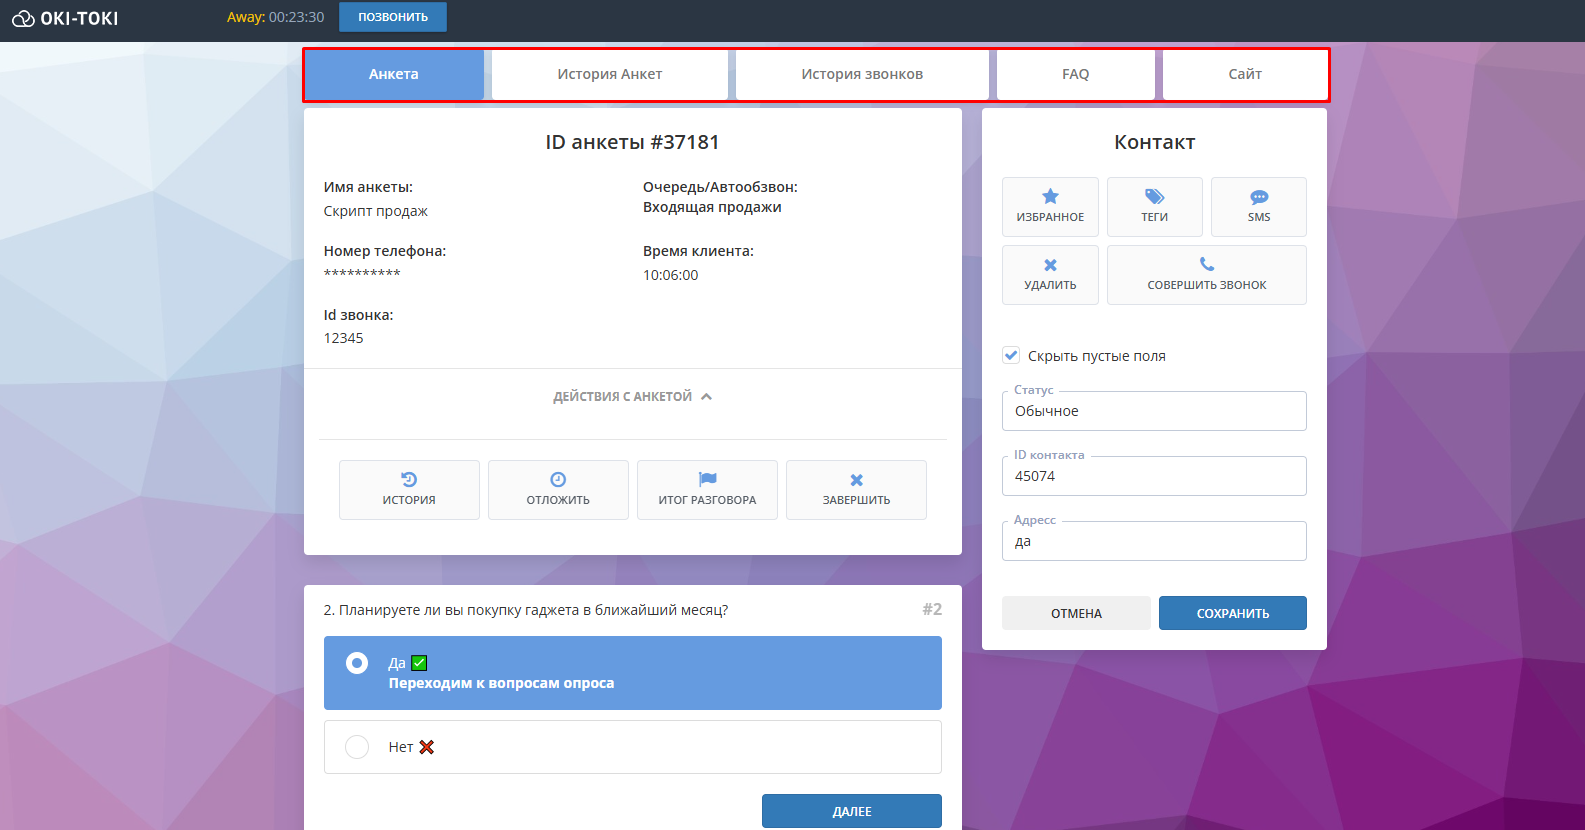
Task: Open the Теги tags button
Action: (x=1154, y=206)
